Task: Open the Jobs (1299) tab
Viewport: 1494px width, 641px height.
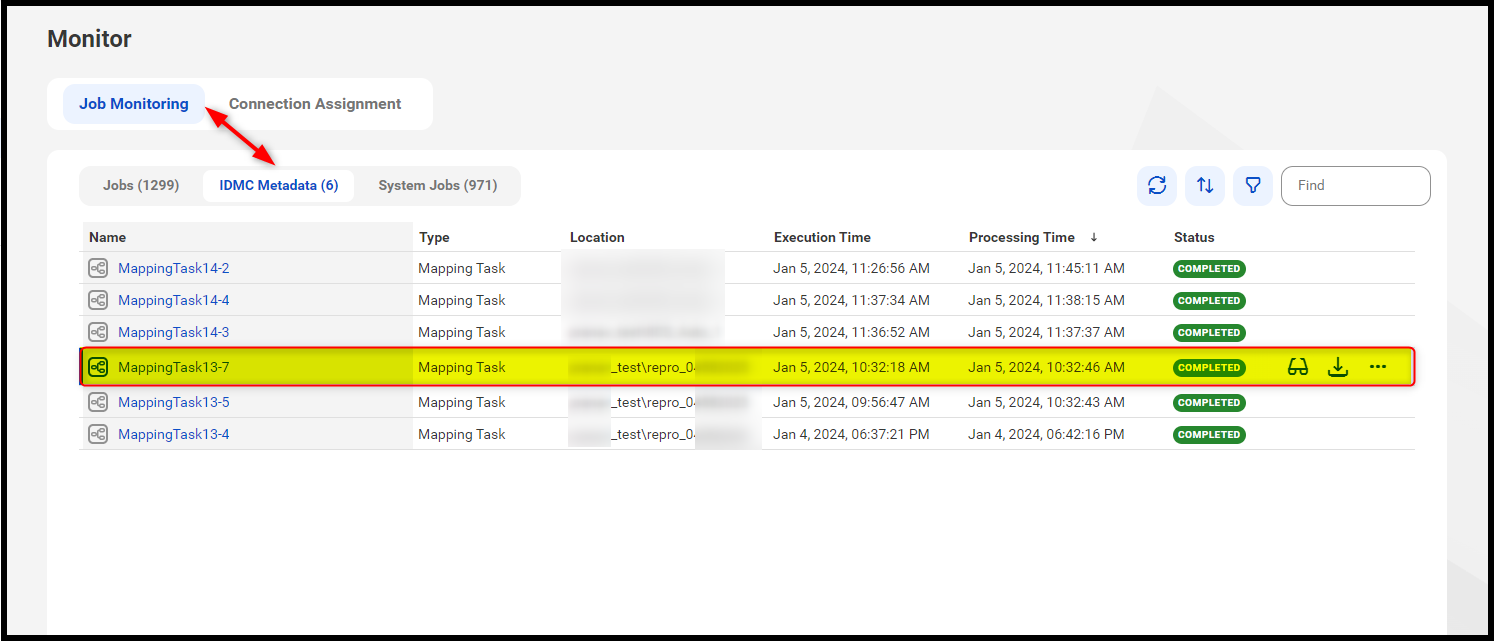Action: (x=141, y=185)
